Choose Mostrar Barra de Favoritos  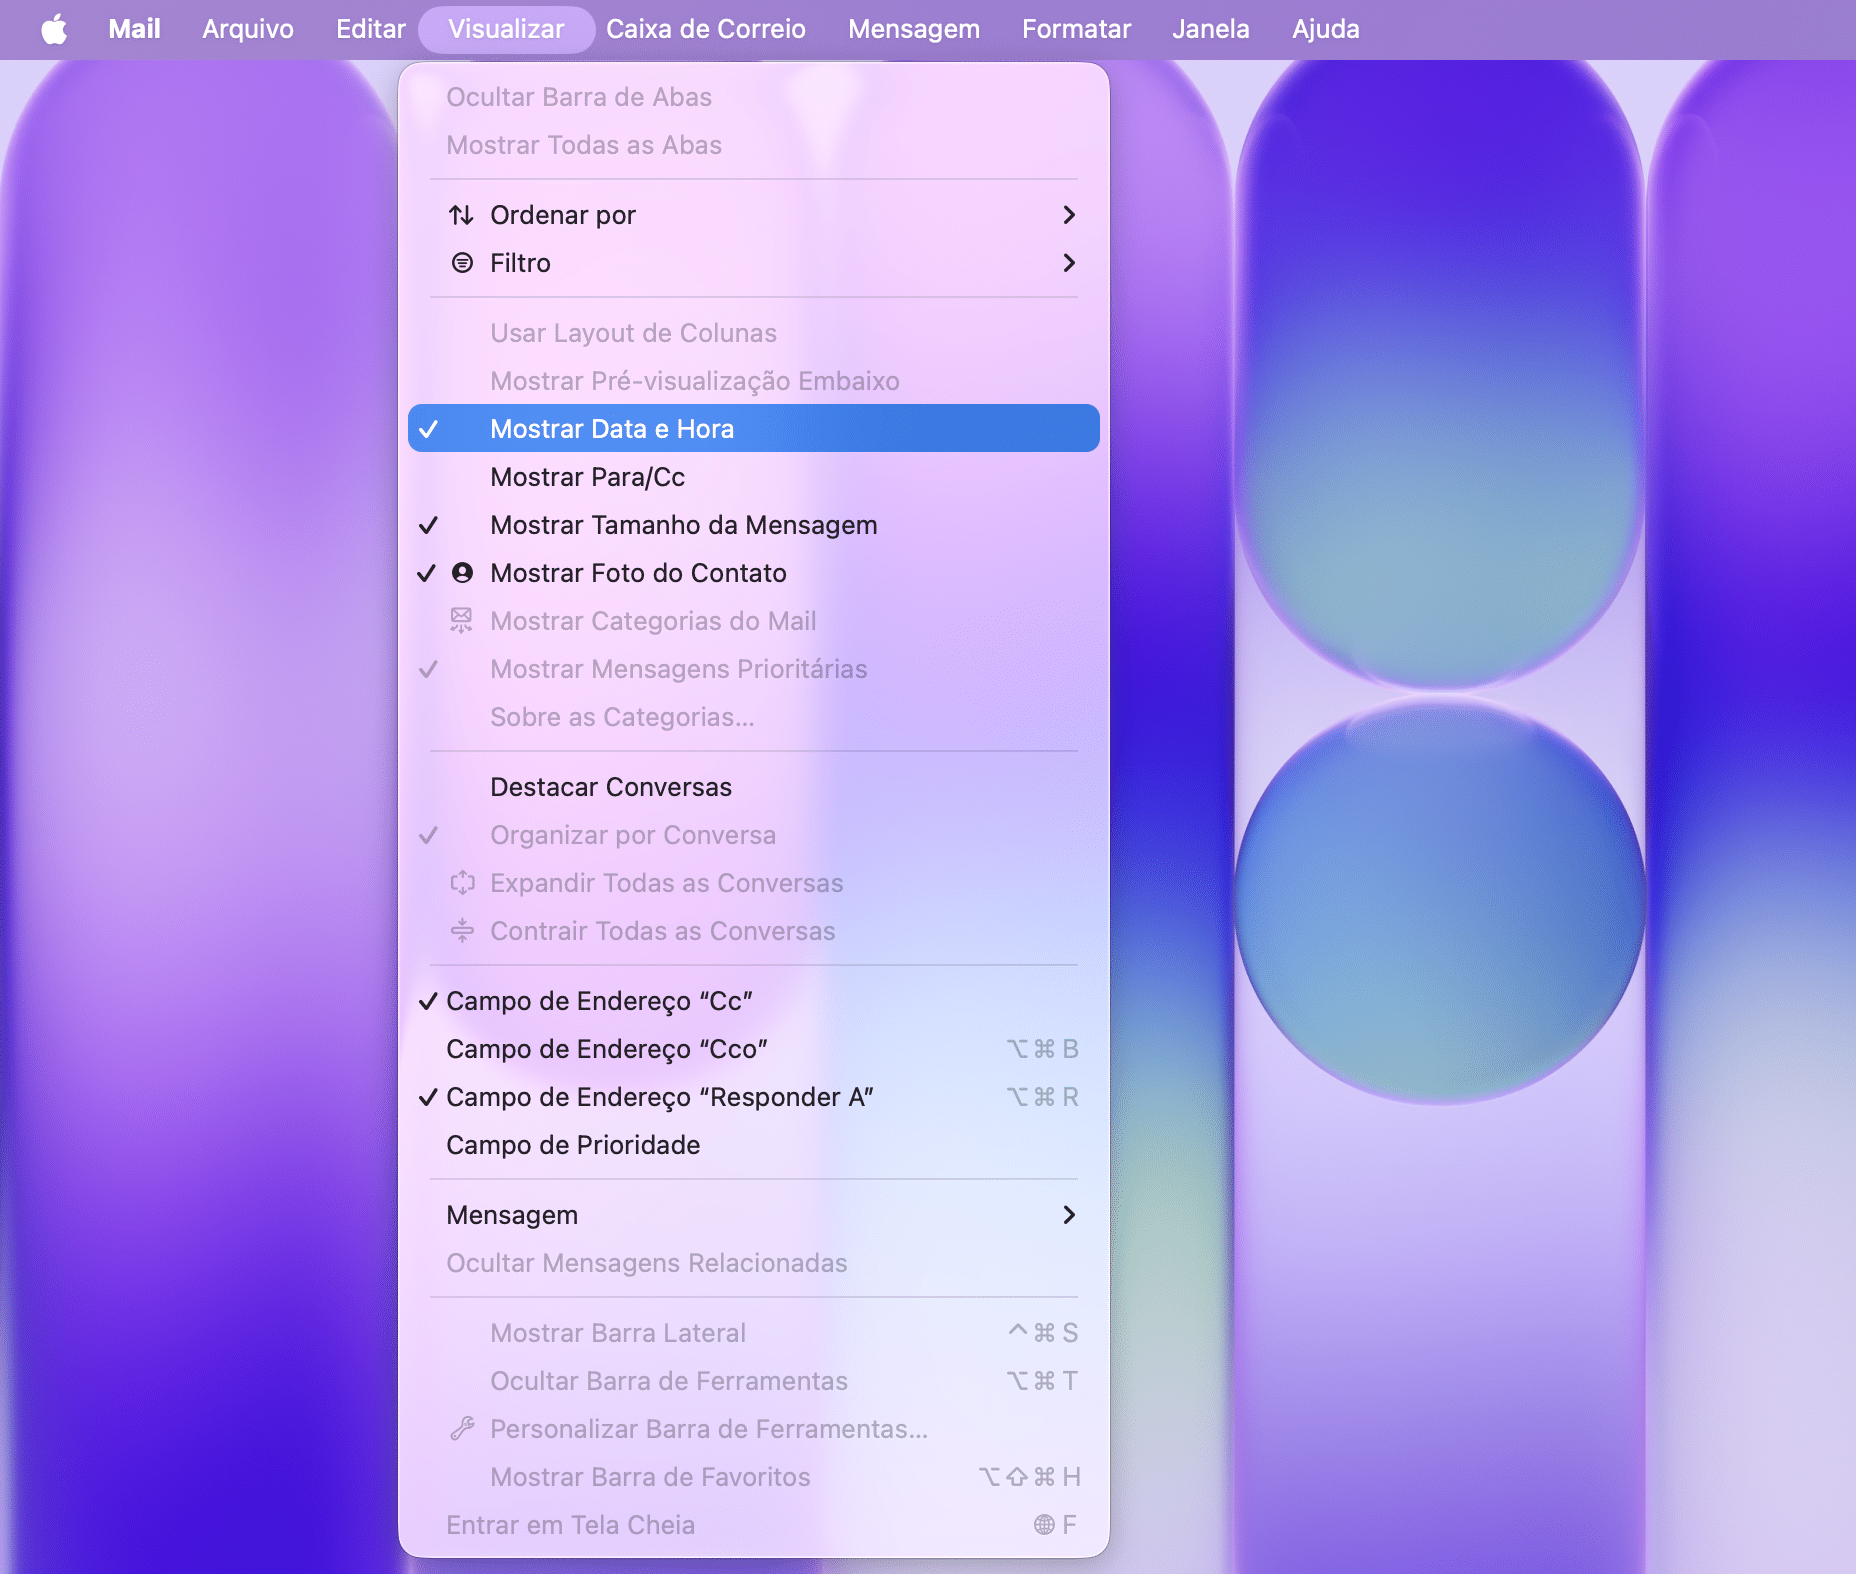coord(754,1477)
